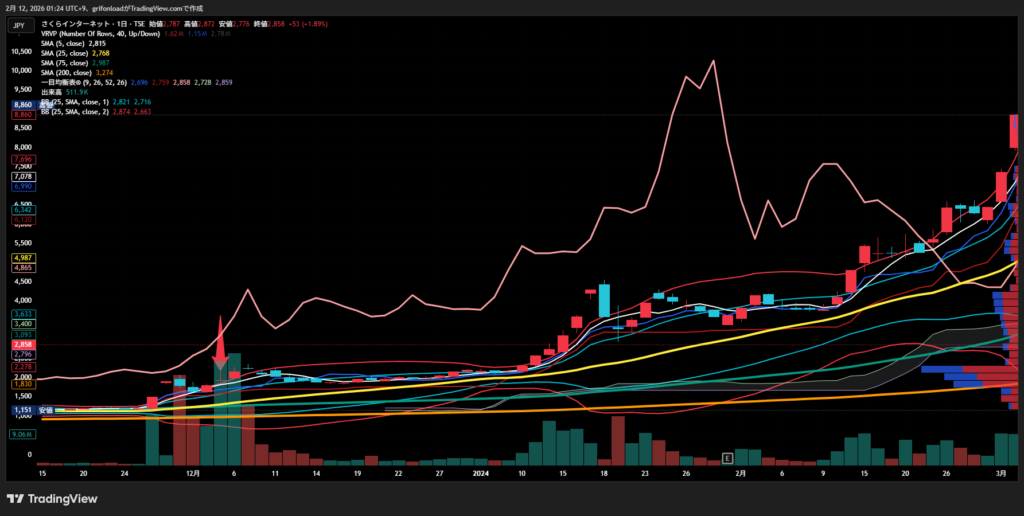Click the earnings 'E' marker on timeline
This screenshot has width=1024, height=516.
click(x=727, y=458)
